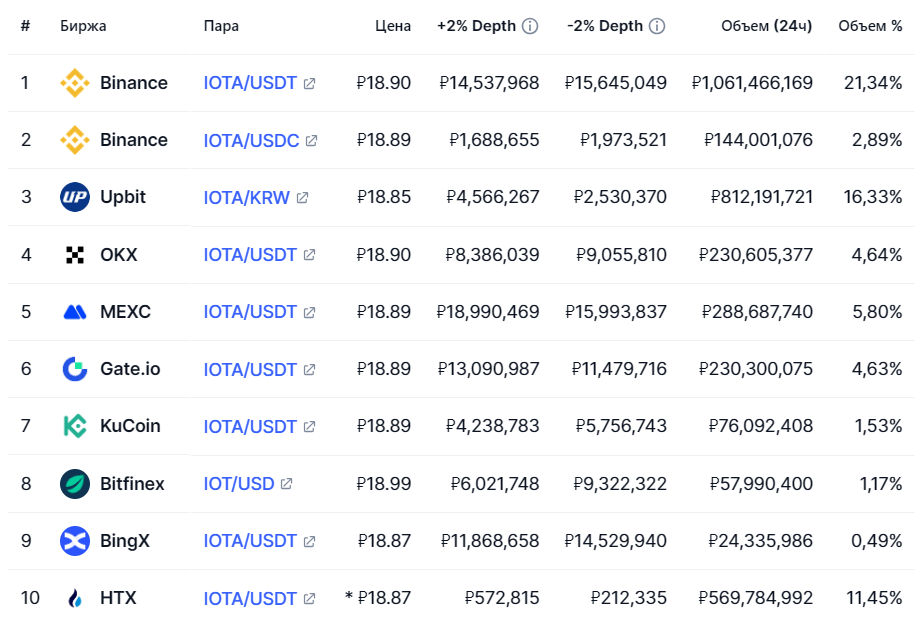Open the IOT/USD pair on Bitfinex
This screenshot has width=915, height=618.
coord(239,484)
